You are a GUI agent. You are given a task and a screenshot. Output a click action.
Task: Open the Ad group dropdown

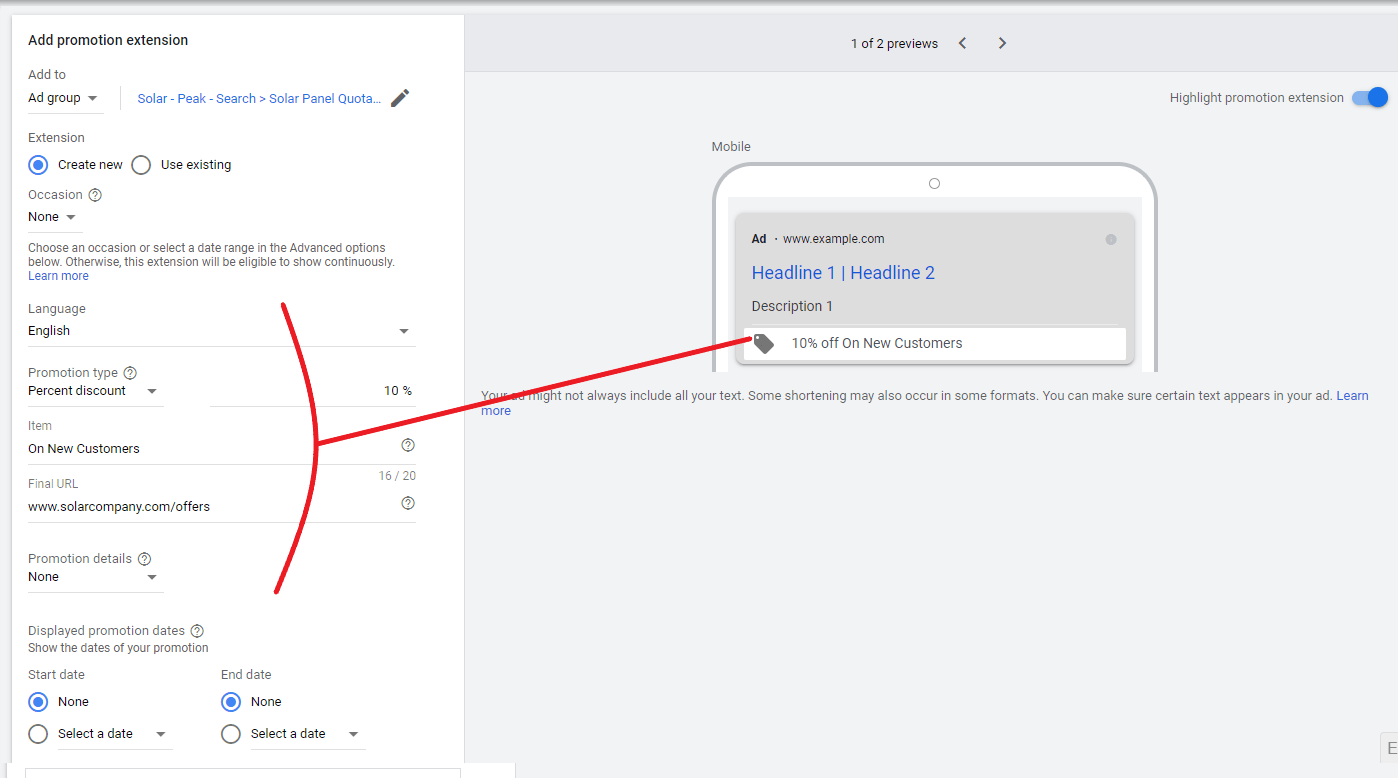[63, 98]
